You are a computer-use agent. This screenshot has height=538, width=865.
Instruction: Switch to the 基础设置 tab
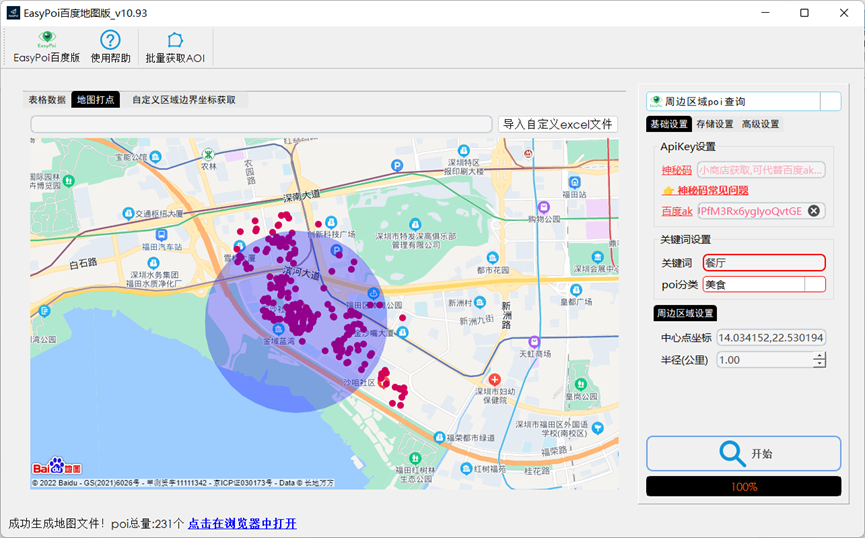669,124
